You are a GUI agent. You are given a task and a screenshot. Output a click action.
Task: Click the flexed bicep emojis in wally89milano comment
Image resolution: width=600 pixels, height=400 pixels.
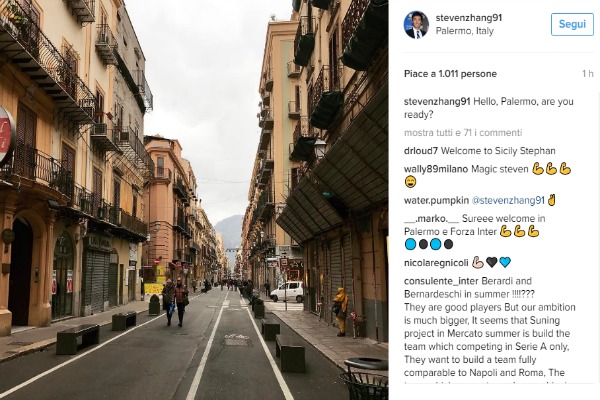(552, 169)
